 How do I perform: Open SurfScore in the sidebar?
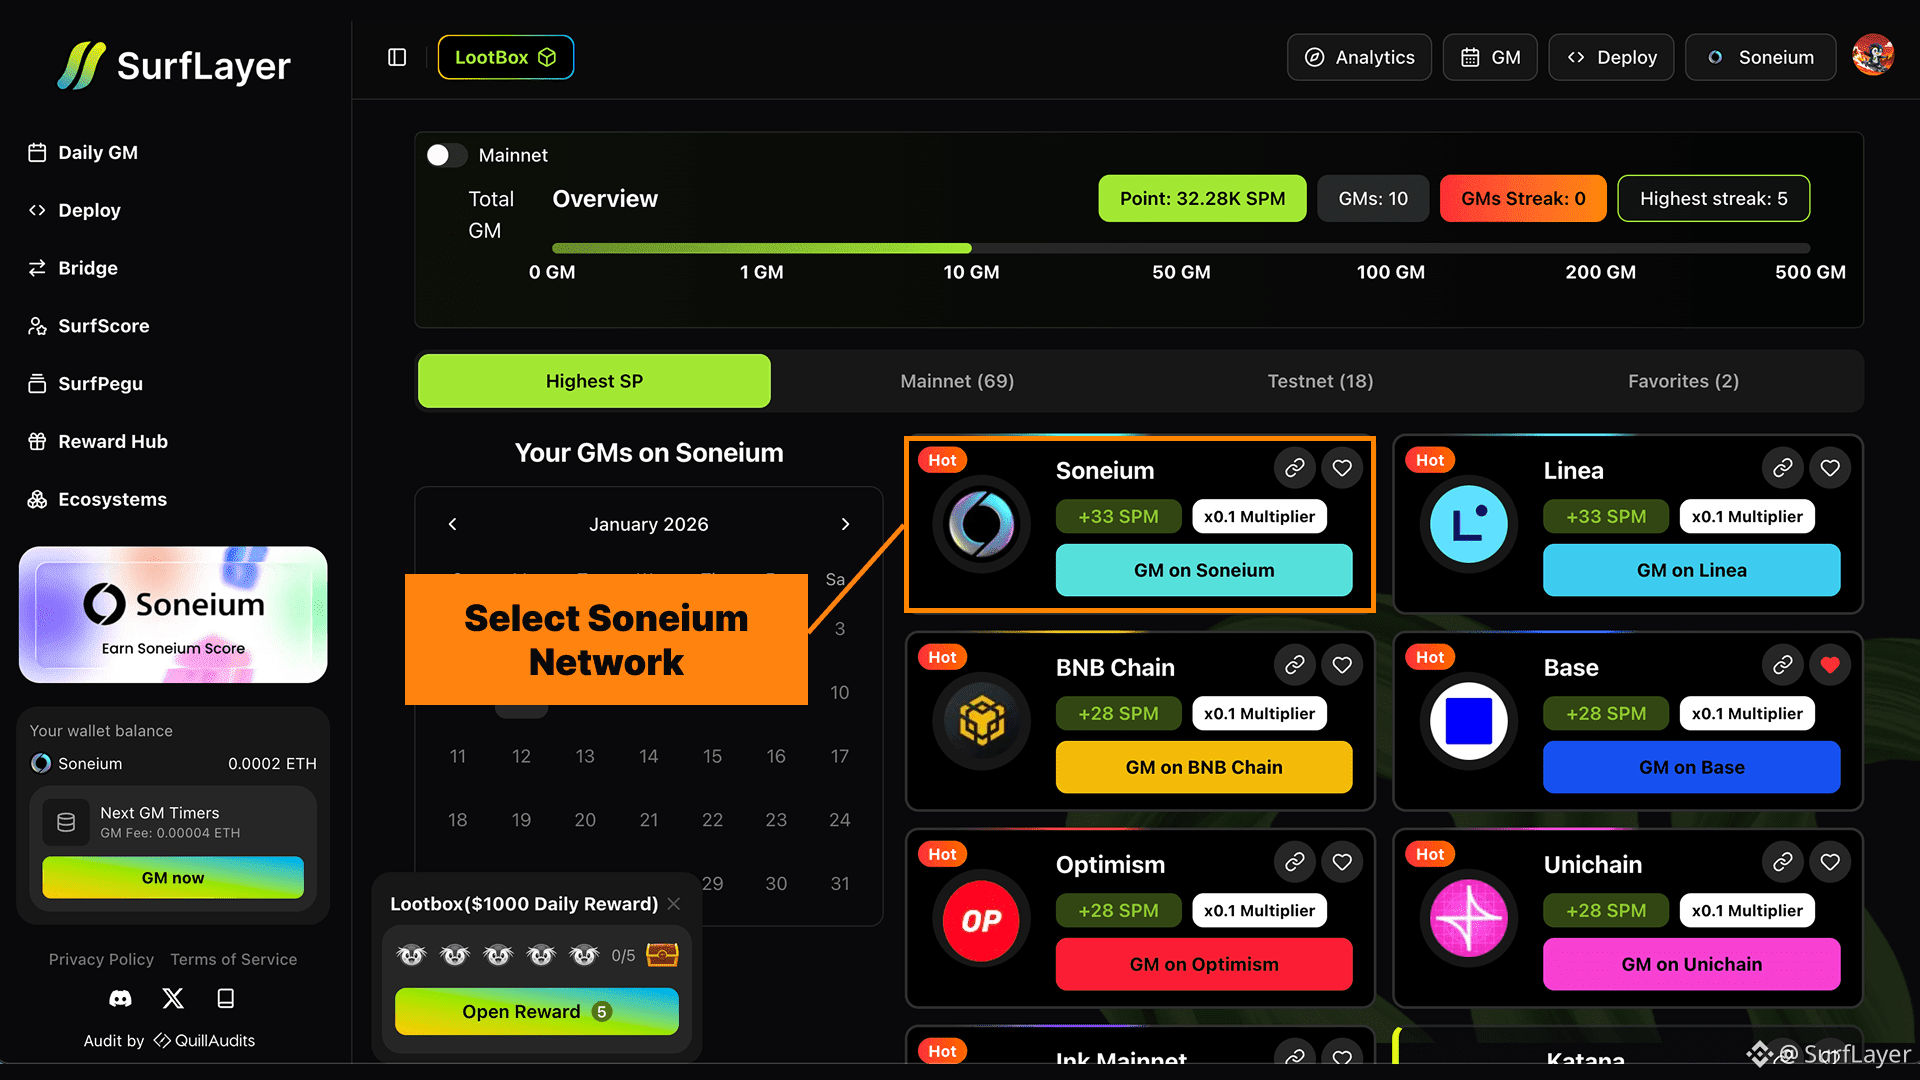103,326
